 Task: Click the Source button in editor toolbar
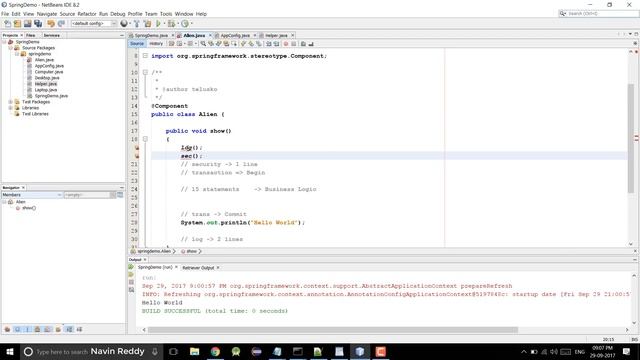point(137,44)
